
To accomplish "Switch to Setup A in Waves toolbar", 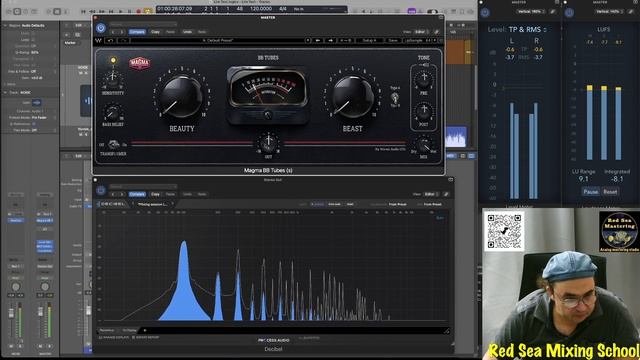I will [369, 41].
